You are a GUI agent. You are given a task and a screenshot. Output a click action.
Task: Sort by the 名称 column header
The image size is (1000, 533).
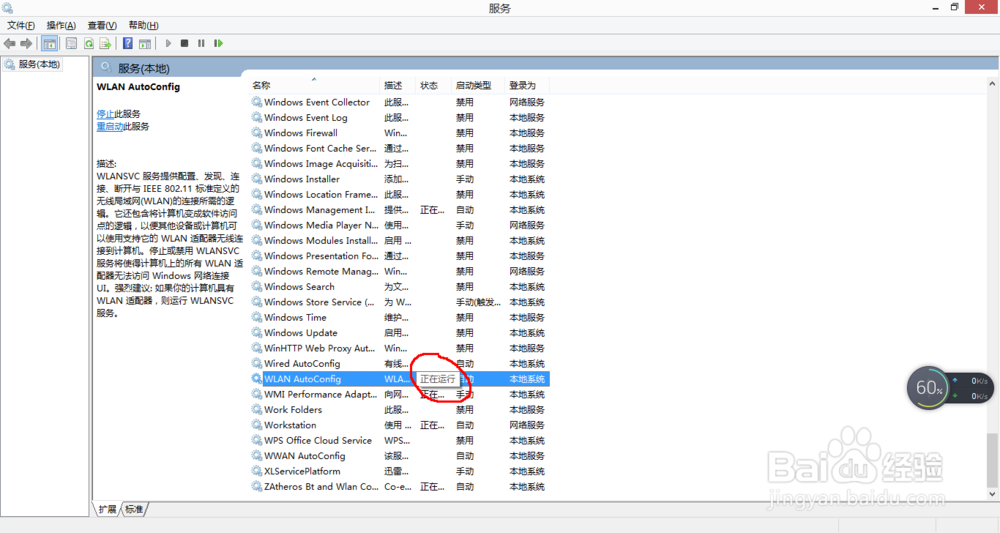click(314, 85)
